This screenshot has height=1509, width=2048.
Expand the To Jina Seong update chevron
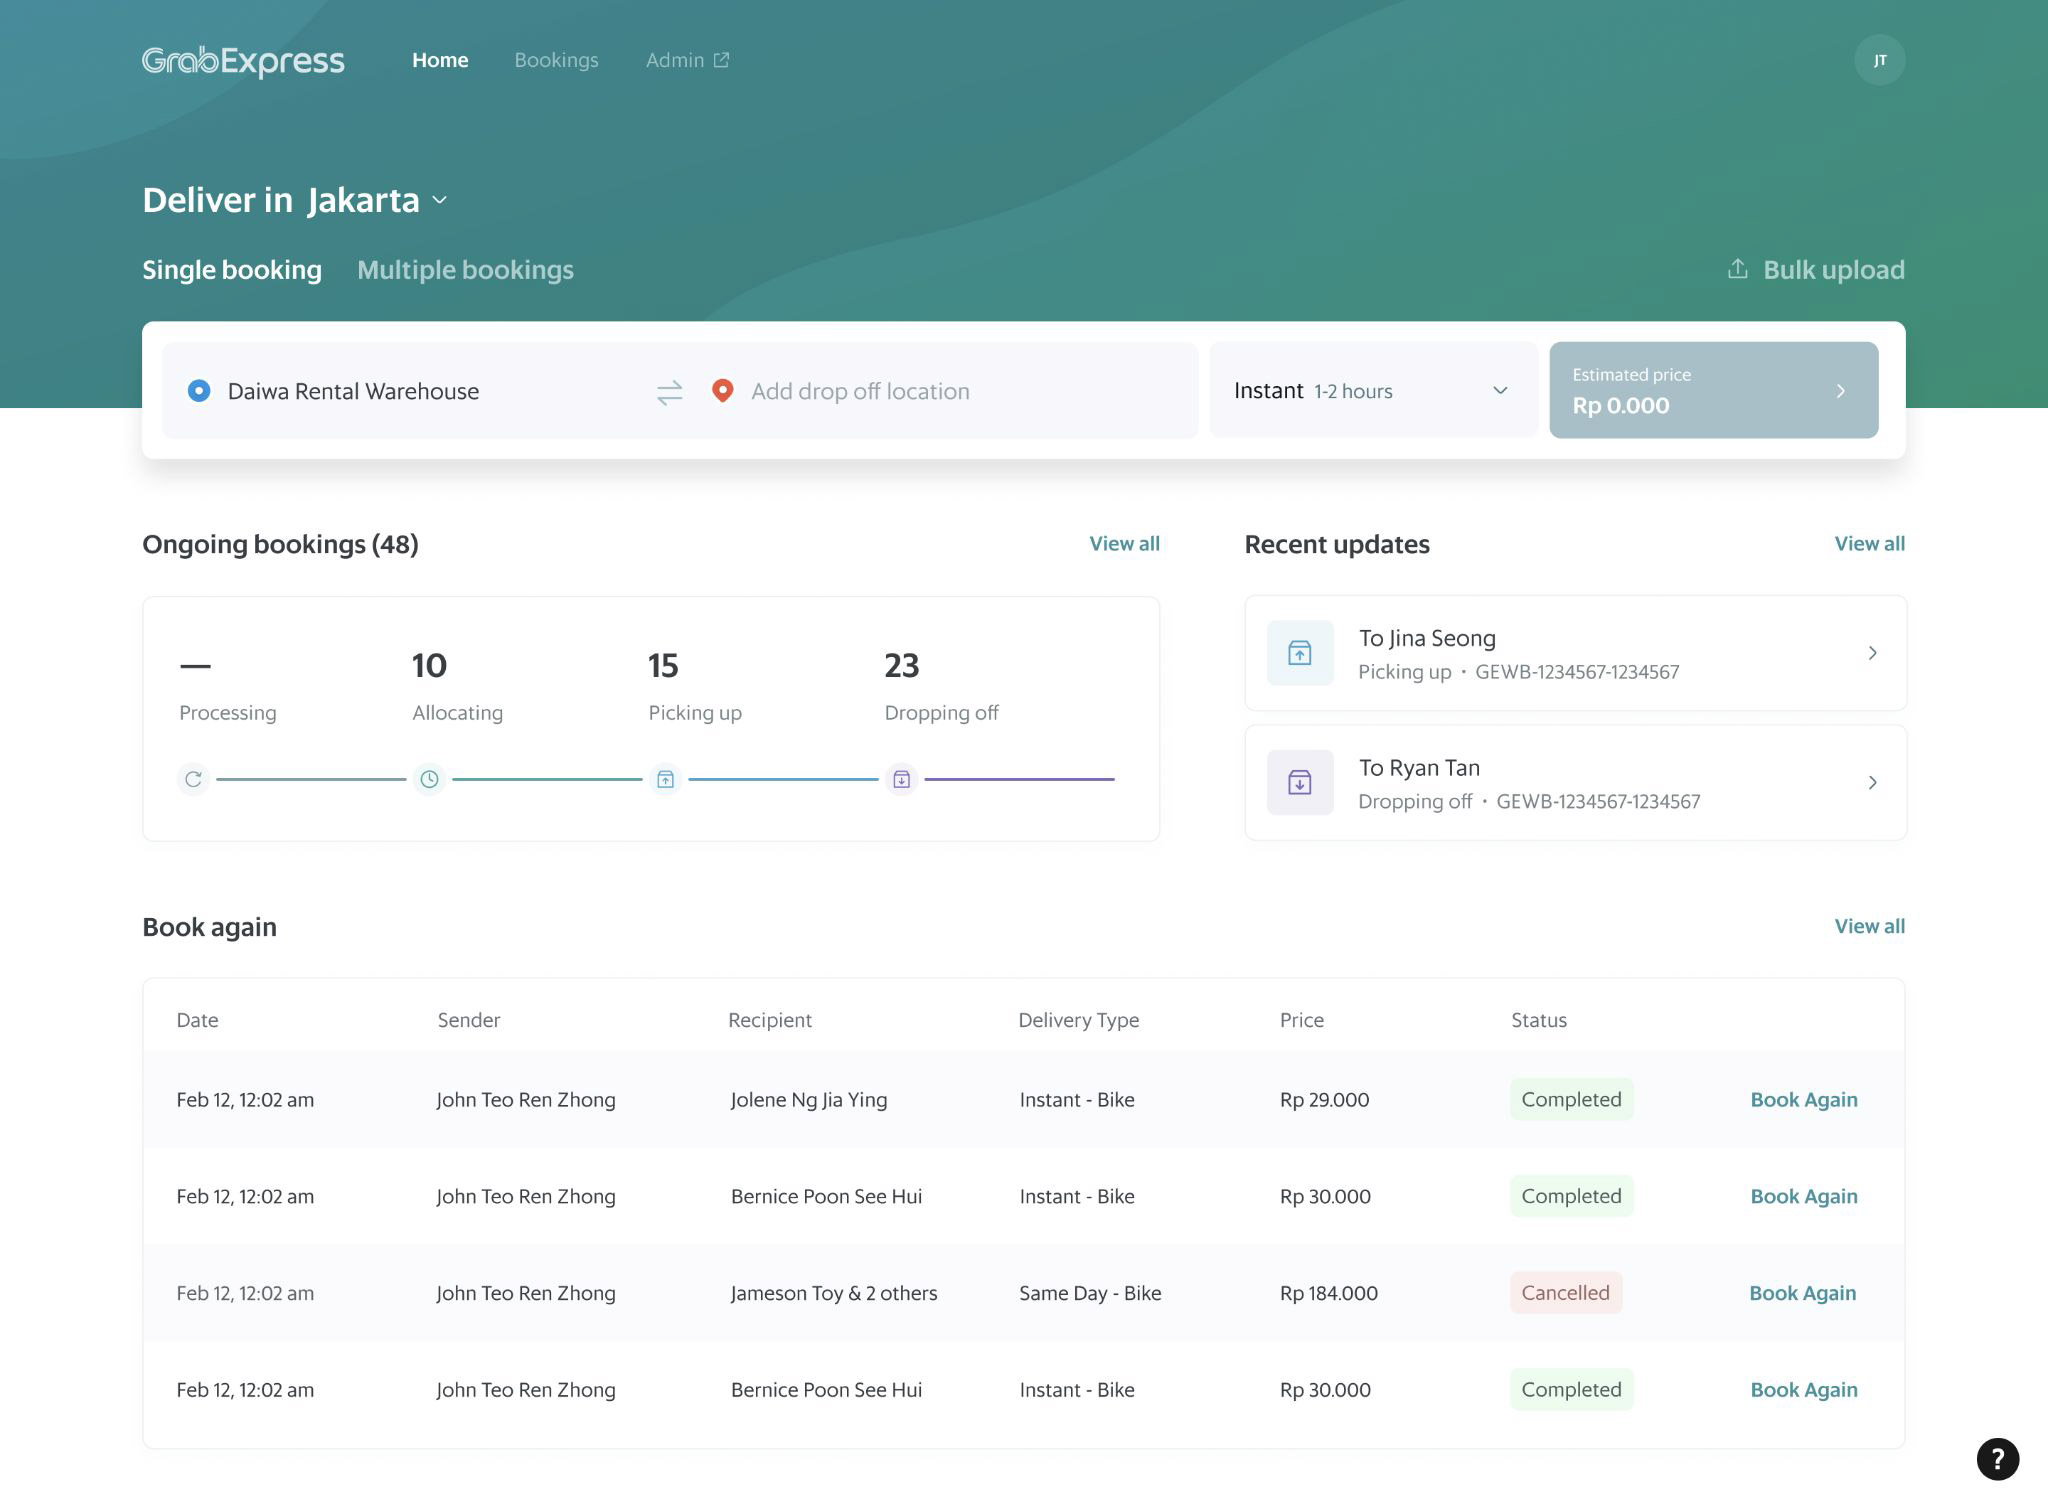coord(1872,653)
